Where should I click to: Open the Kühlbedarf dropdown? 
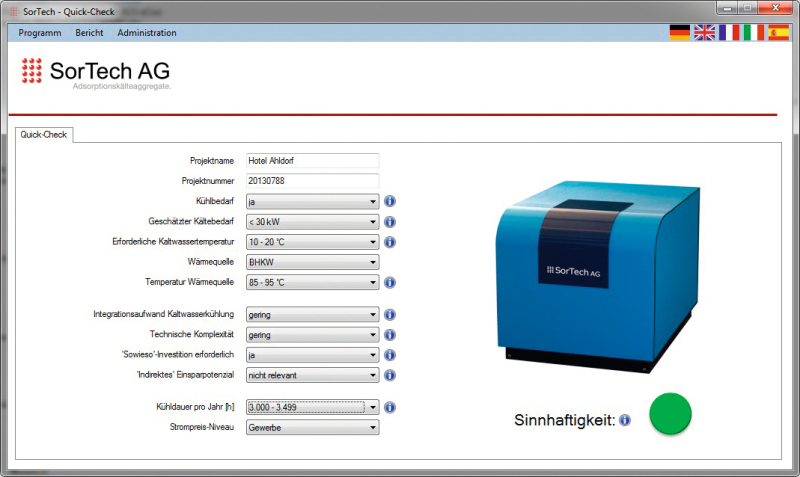tap(312, 202)
